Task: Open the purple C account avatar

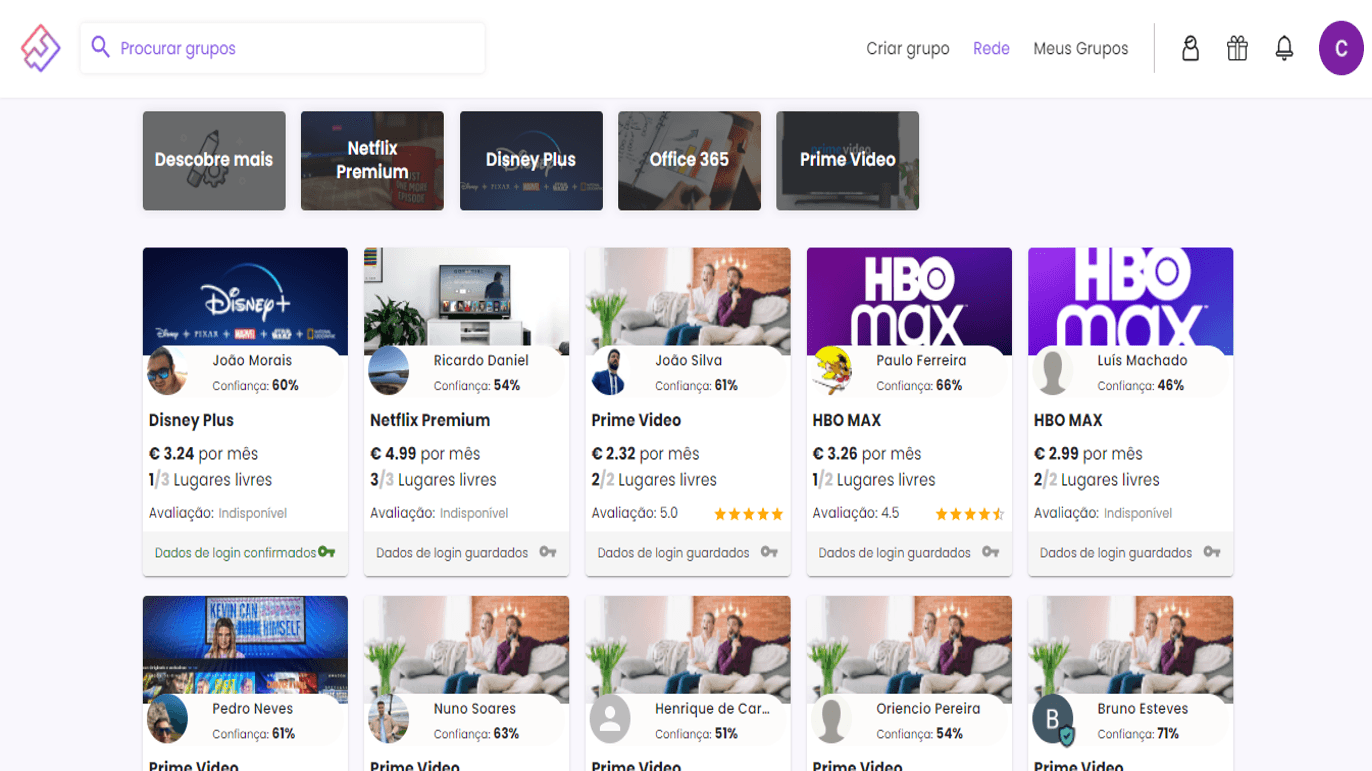Action: [x=1341, y=48]
